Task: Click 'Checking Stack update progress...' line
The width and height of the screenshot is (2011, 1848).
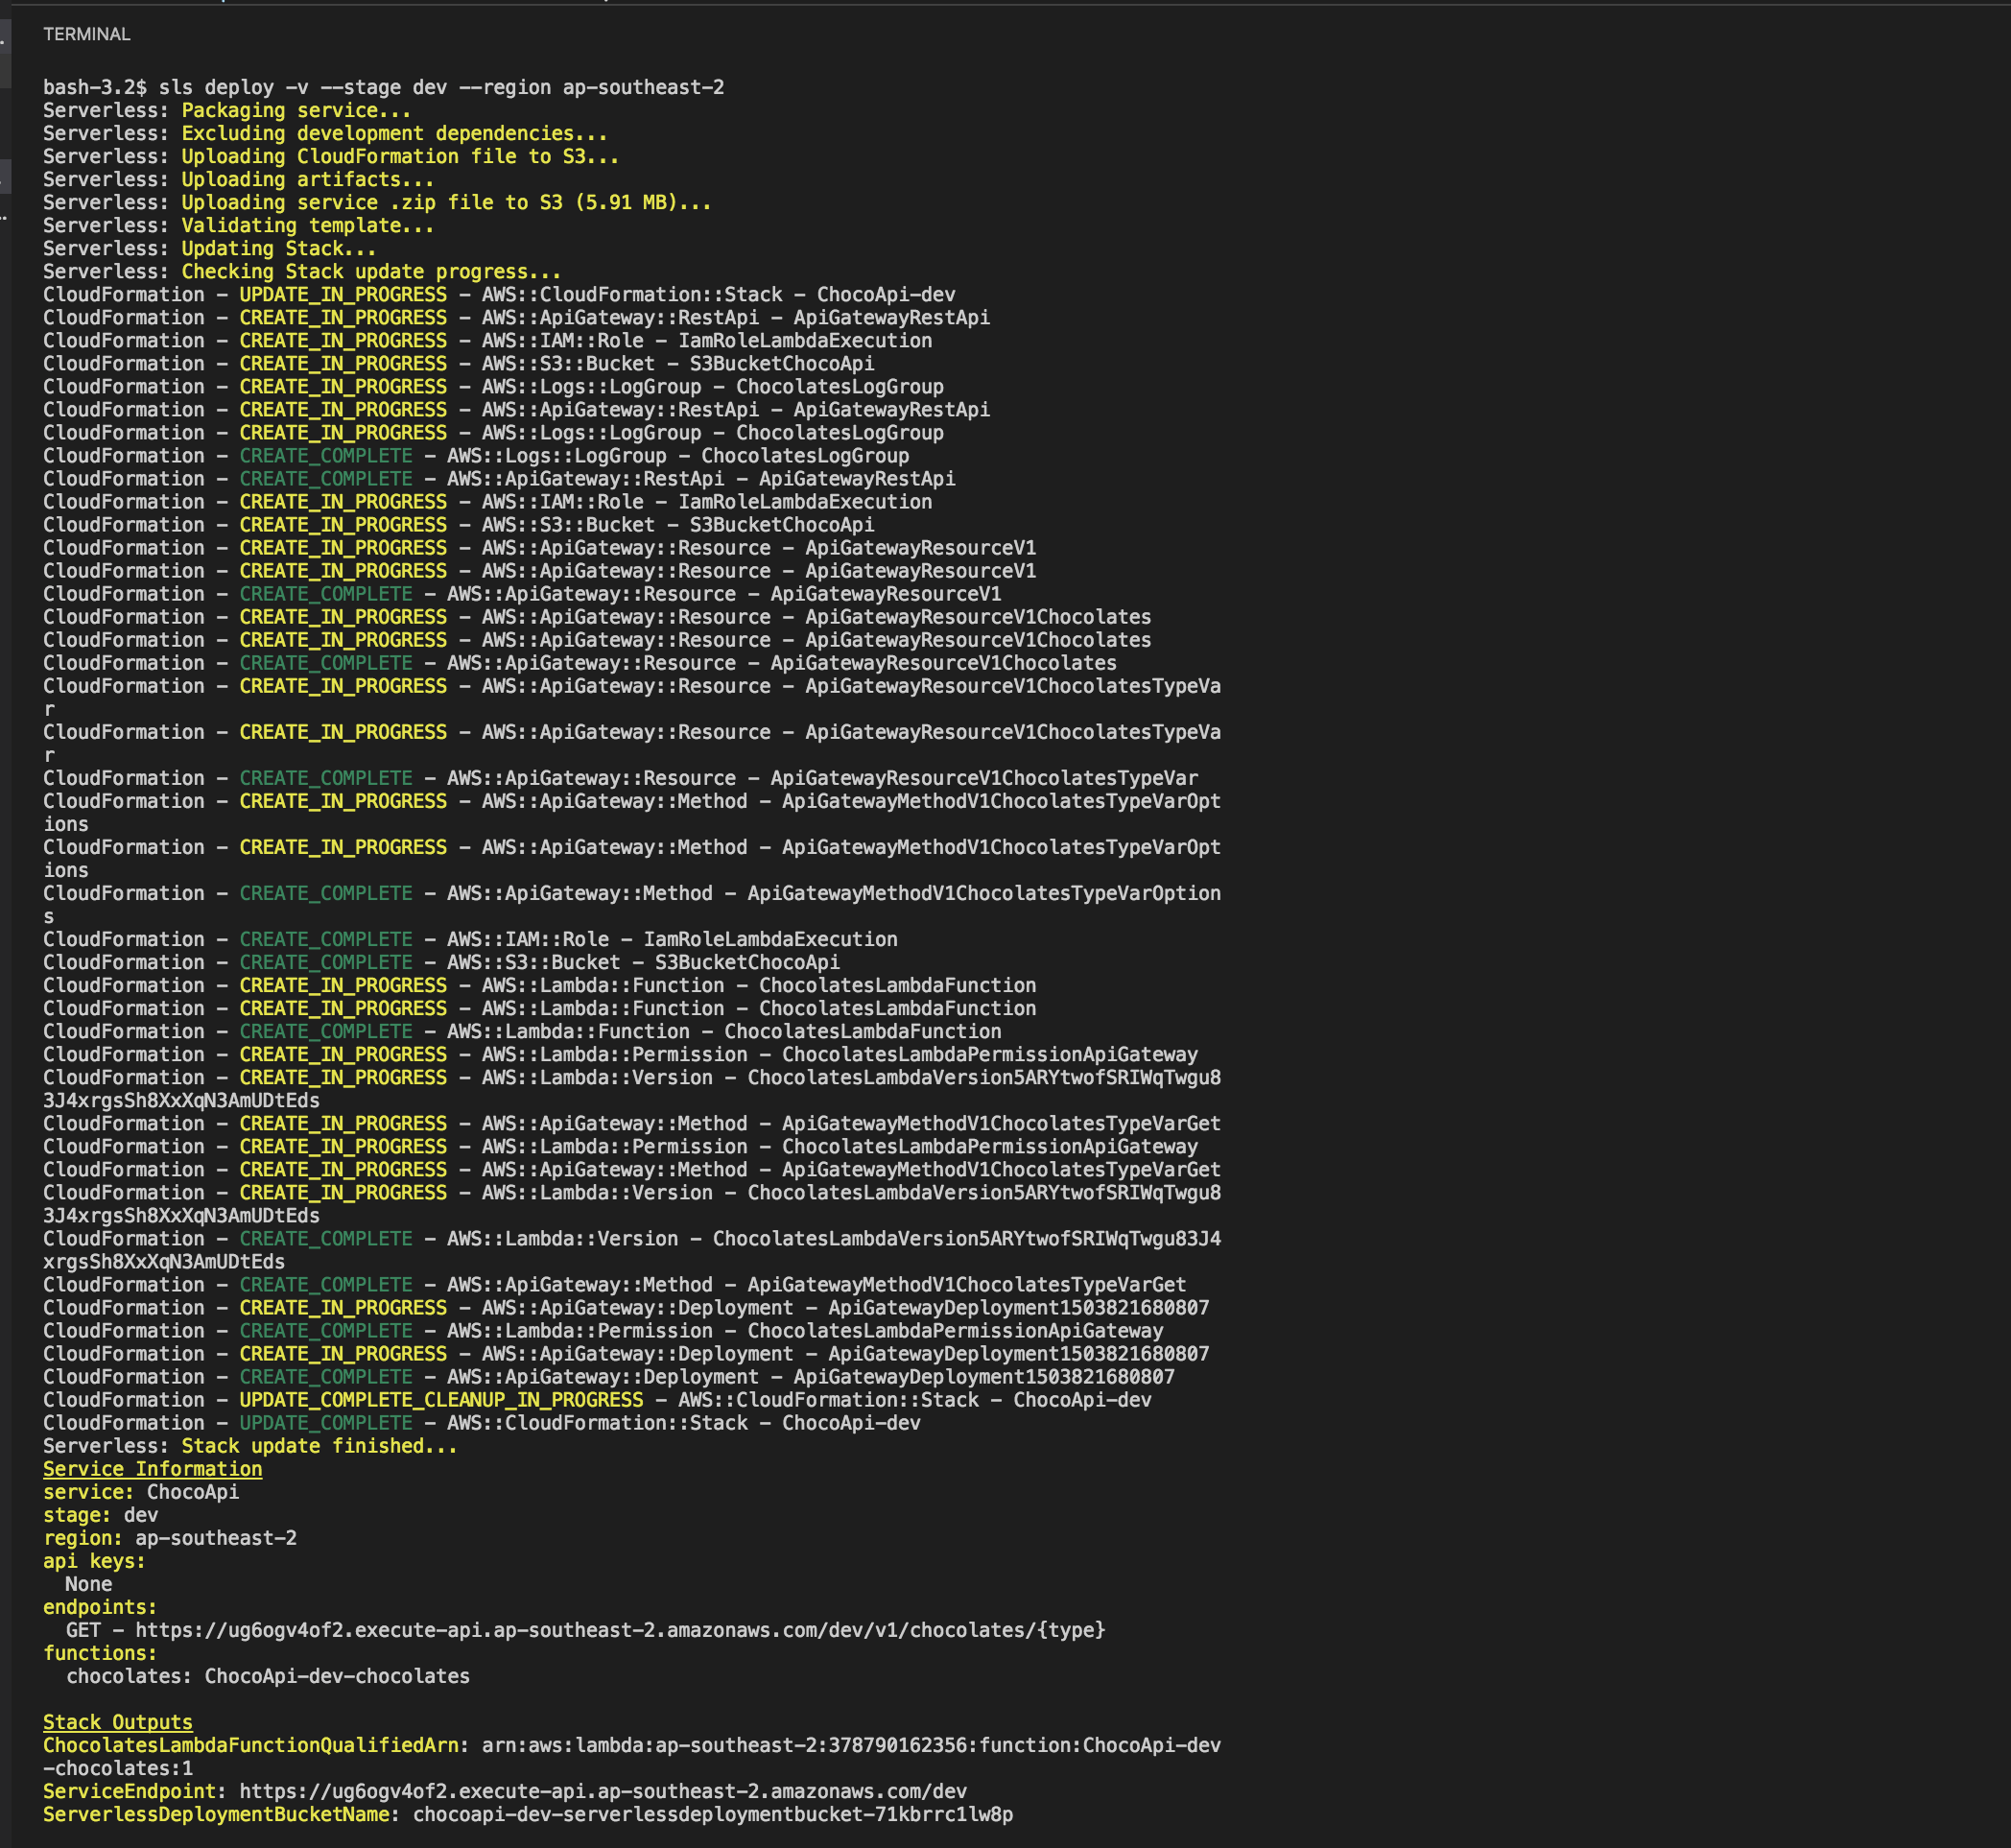Action: coord(302,271)
